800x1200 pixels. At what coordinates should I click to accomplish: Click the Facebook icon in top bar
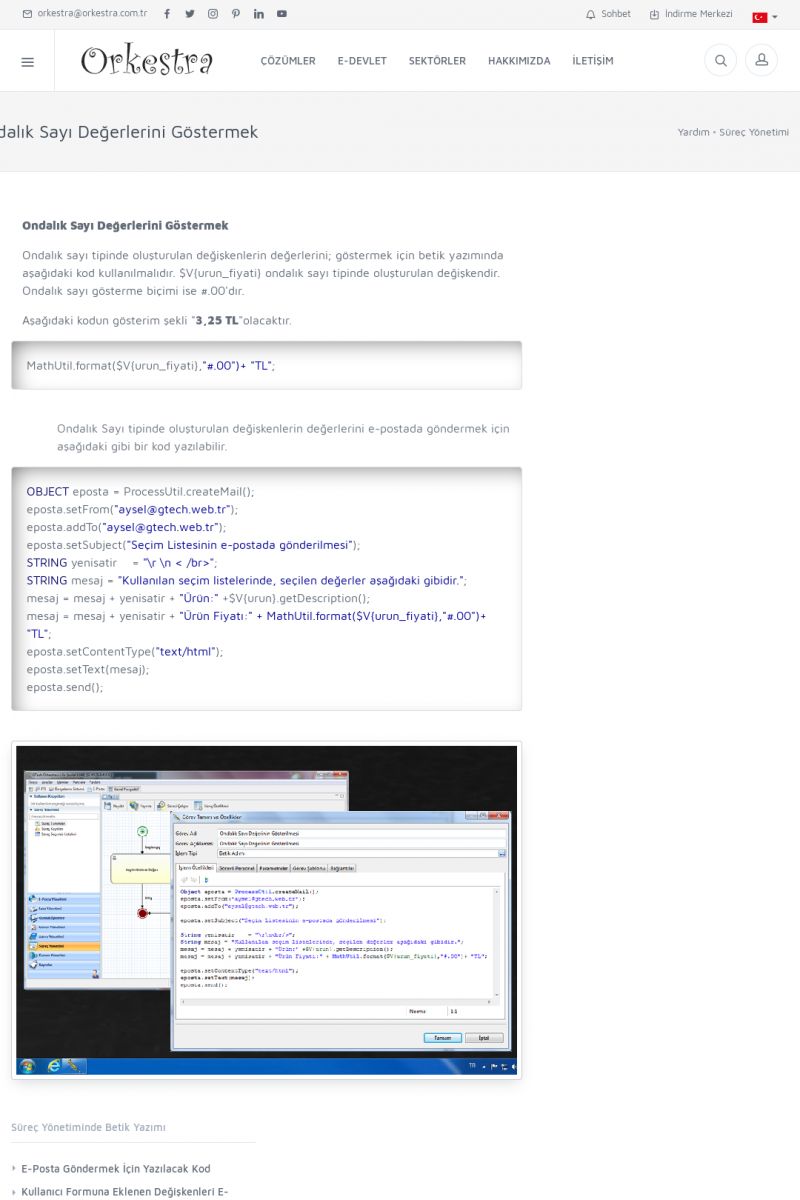click(167, 14)
